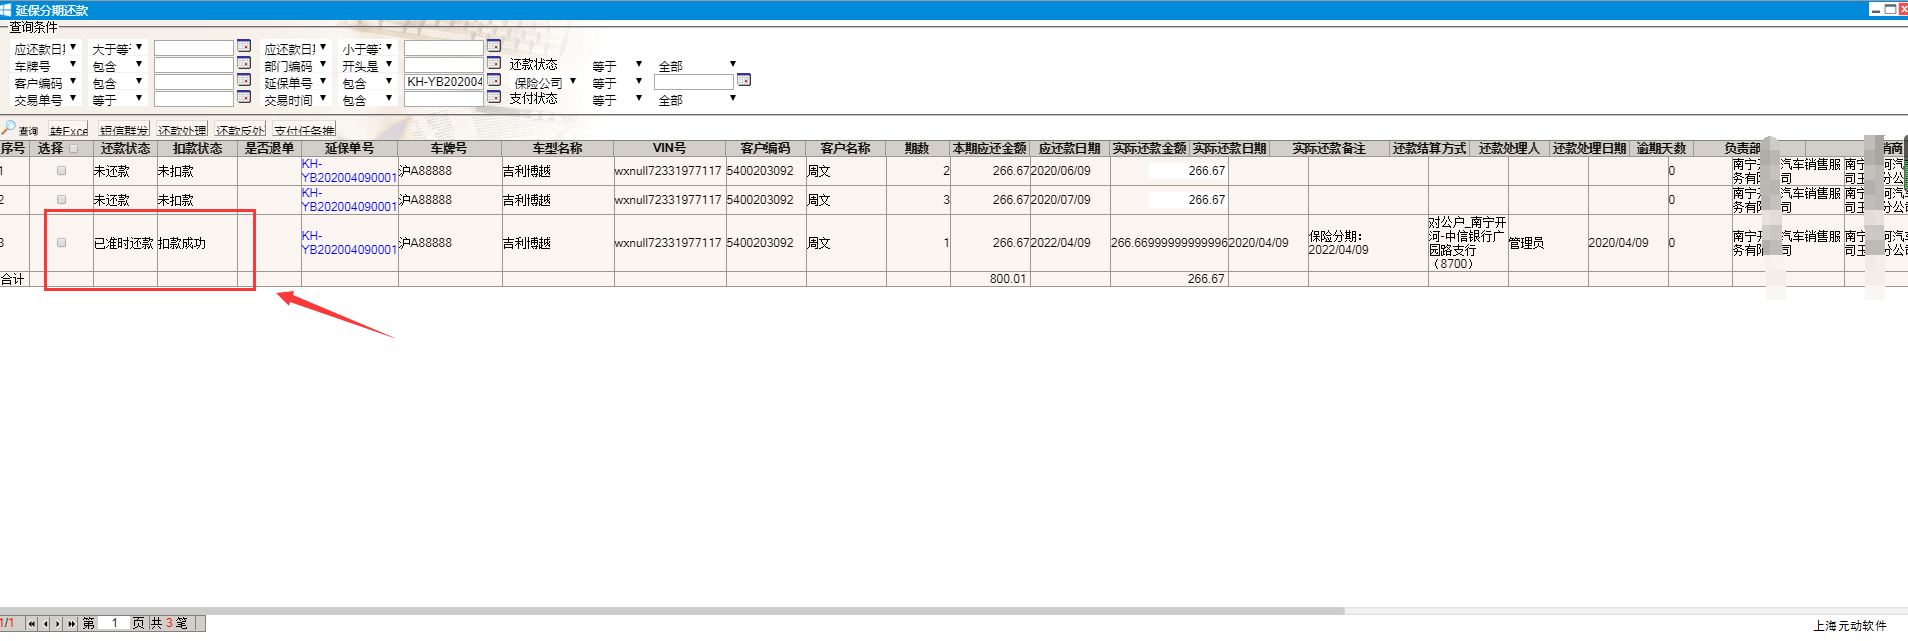
Task: Click the page number input field
Action: click(x=114, y=623)
